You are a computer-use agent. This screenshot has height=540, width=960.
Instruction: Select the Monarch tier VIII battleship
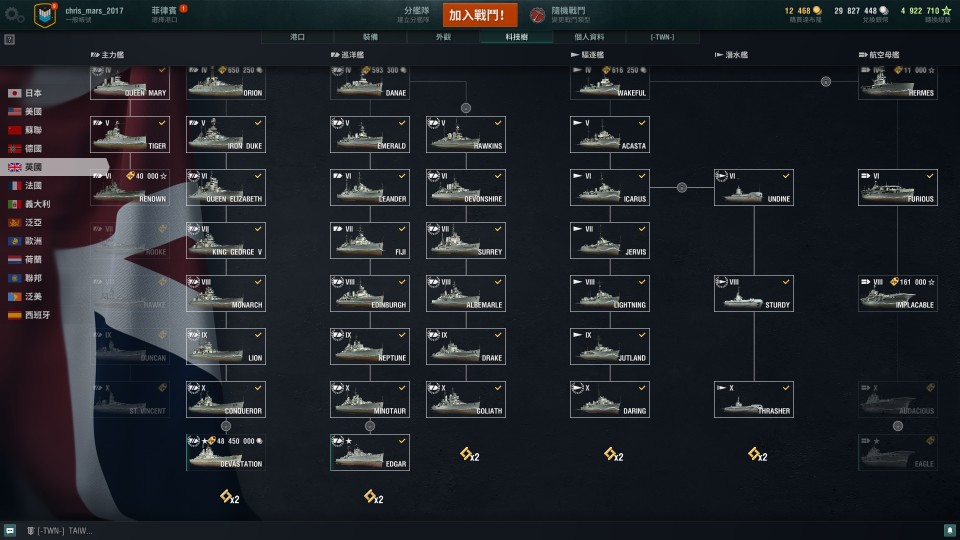tap(226, 293)
